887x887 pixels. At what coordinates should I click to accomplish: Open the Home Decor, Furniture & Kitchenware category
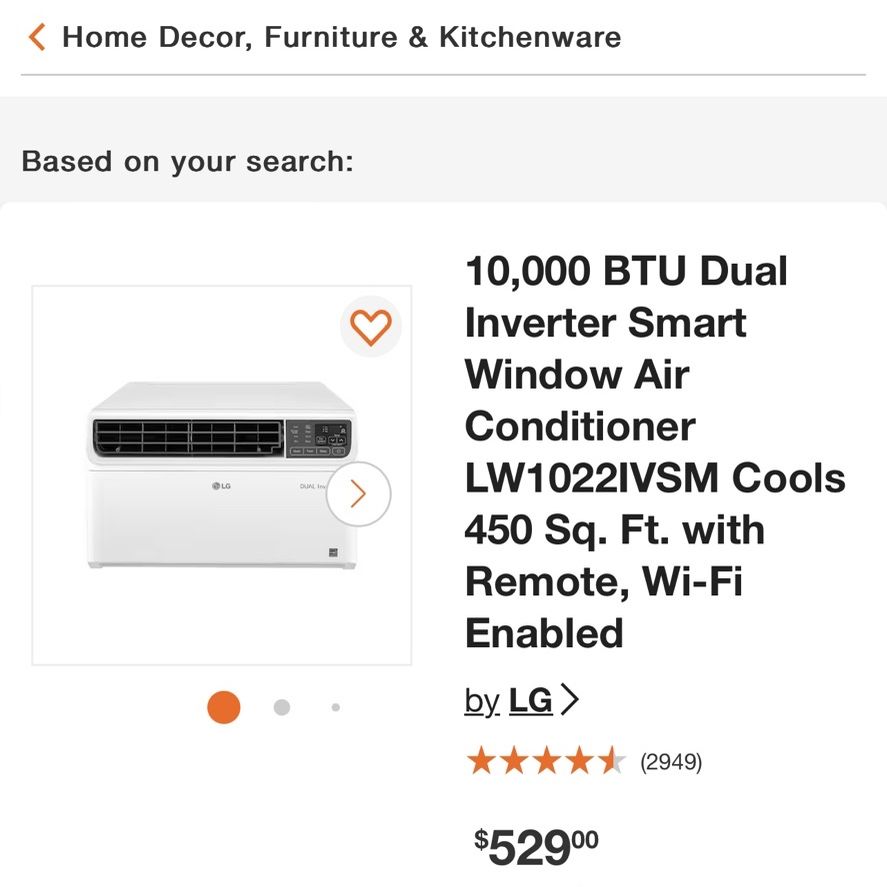coord(342,37)
